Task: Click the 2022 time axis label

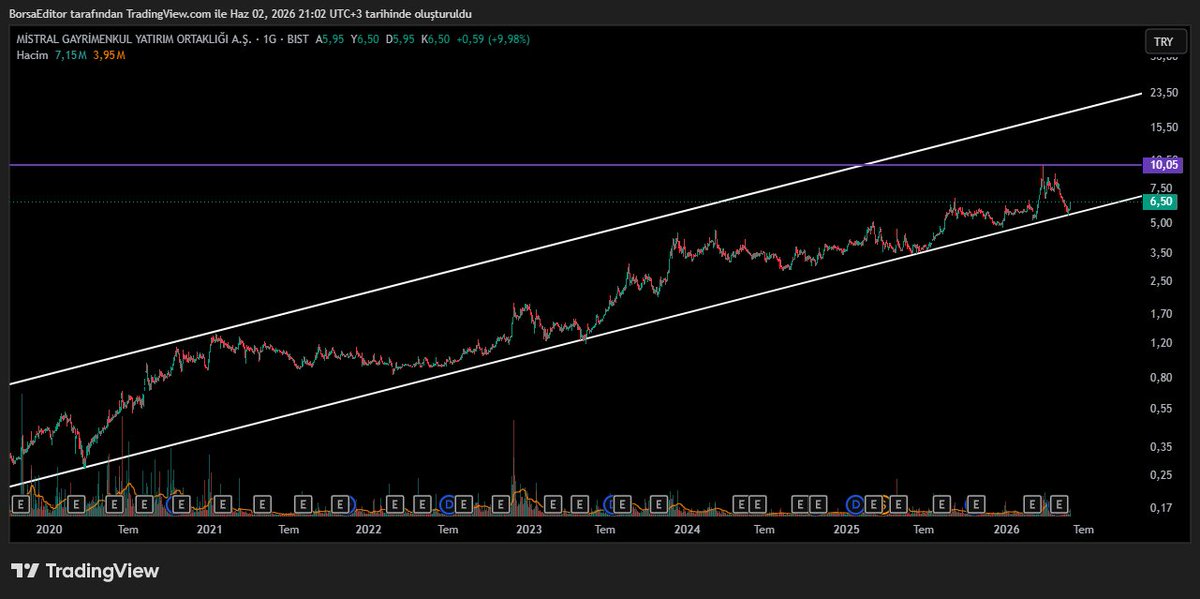Action: coord(368,529)
